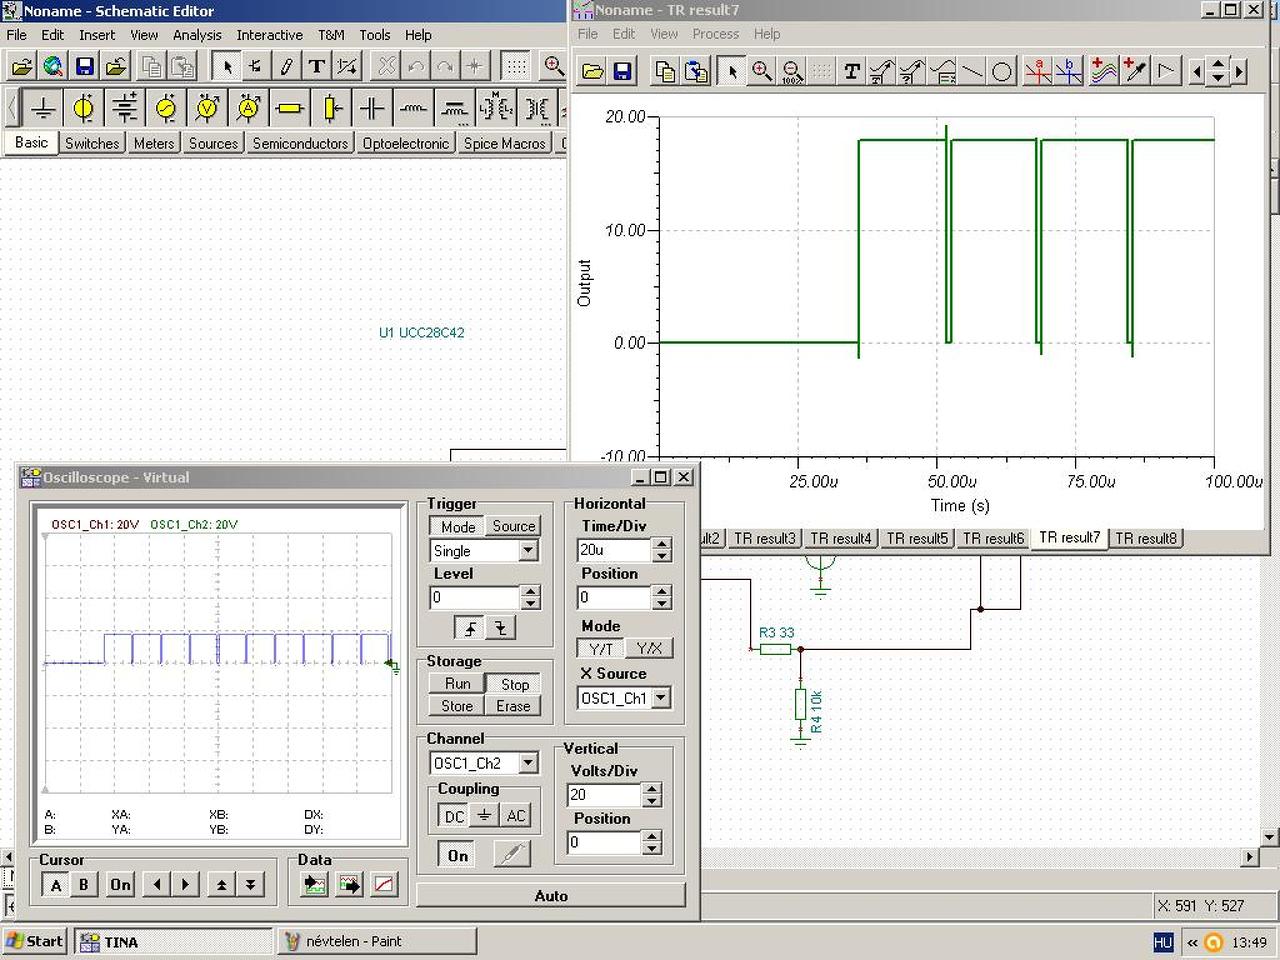
Task: Enable AC coupling on the oscilloscope
Action: 516,816
